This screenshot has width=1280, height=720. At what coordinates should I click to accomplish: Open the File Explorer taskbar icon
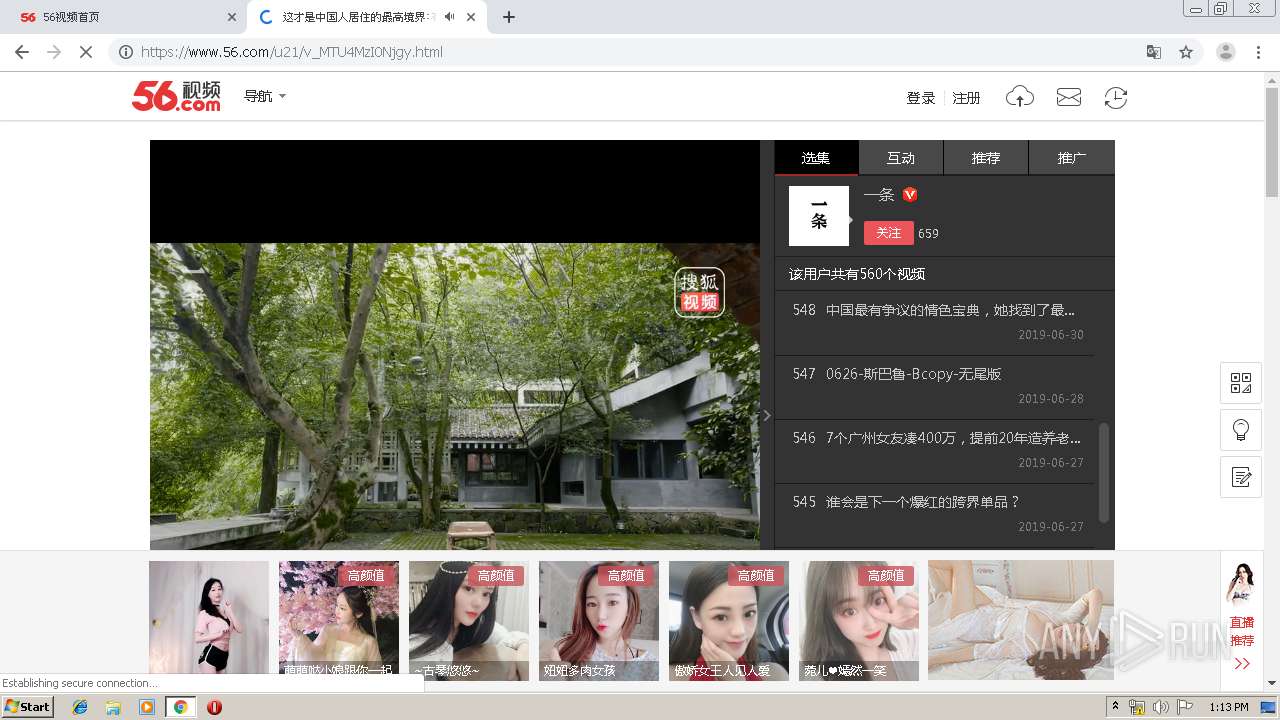coord(113,707)
